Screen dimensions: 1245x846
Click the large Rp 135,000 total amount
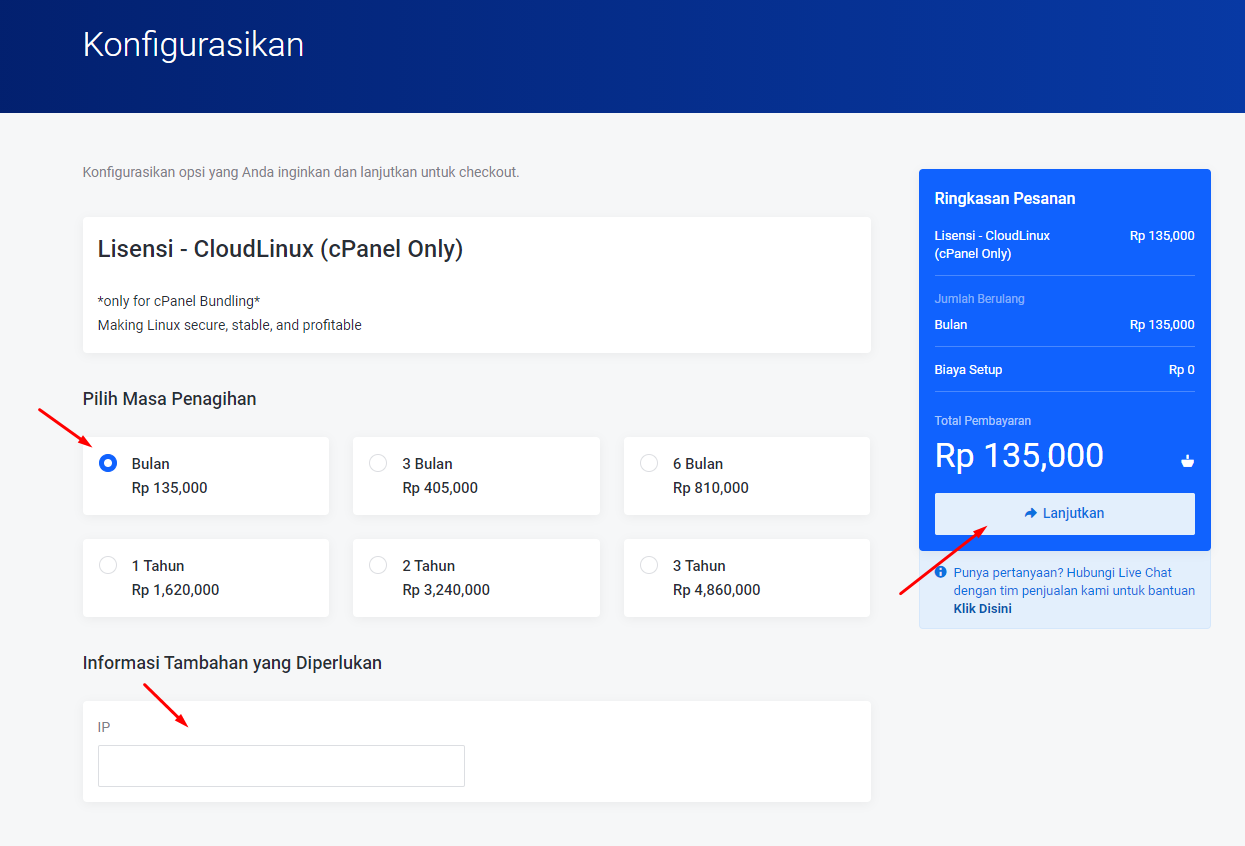coord(1018,456)
